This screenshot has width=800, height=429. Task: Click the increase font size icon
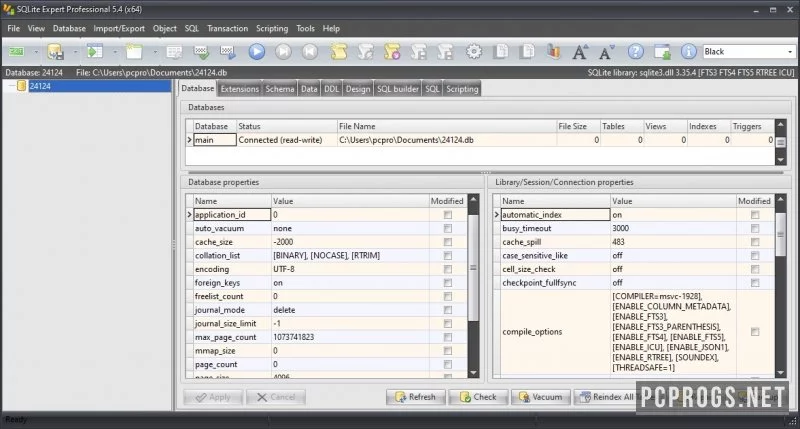(x=580, y=52)
